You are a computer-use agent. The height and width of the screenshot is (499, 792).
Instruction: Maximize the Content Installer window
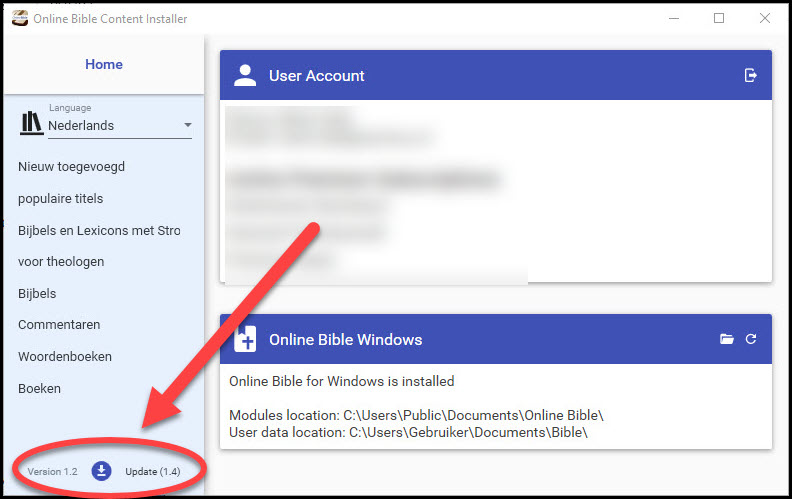(719, 18)
